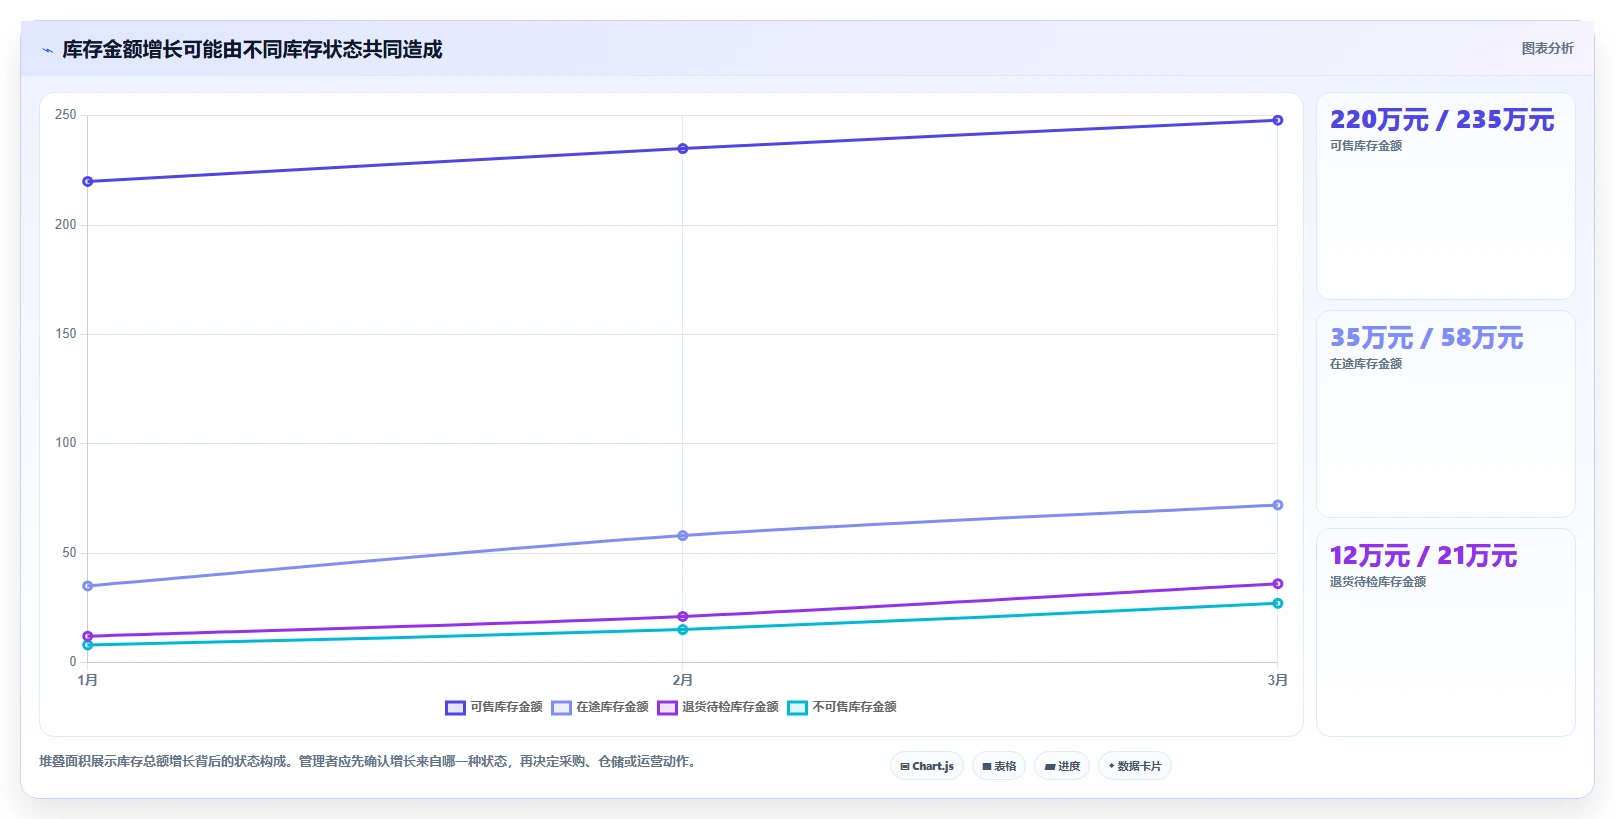The image size is (1615, 819).
Task: Click the 2月 point of 不可售库存金额 line
Action: point(683,629)
